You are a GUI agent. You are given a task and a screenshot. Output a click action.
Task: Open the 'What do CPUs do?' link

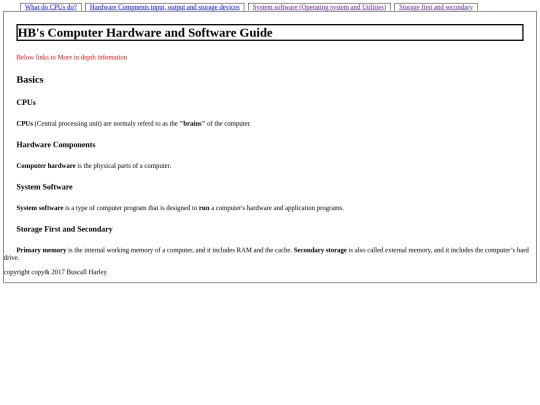pyautogui.click(x=51, y=7)
